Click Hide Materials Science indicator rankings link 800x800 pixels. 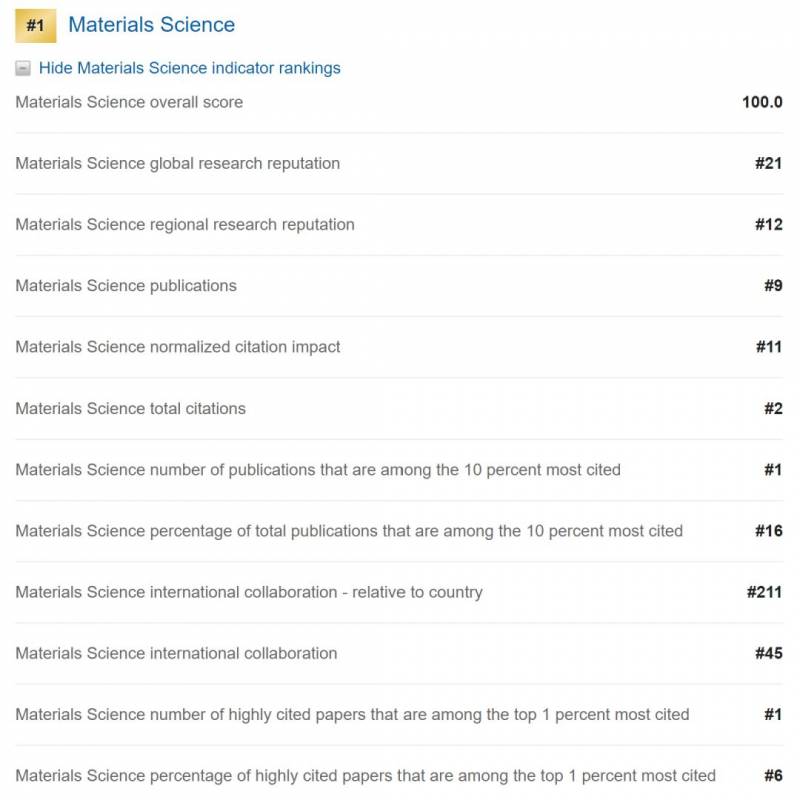coord(189,68)
